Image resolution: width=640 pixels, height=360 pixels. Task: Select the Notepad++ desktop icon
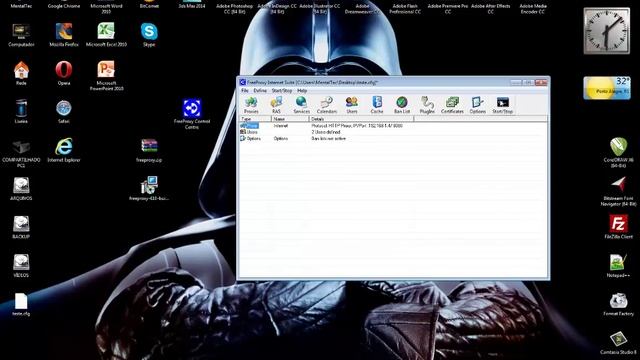(x=618, y=265)
